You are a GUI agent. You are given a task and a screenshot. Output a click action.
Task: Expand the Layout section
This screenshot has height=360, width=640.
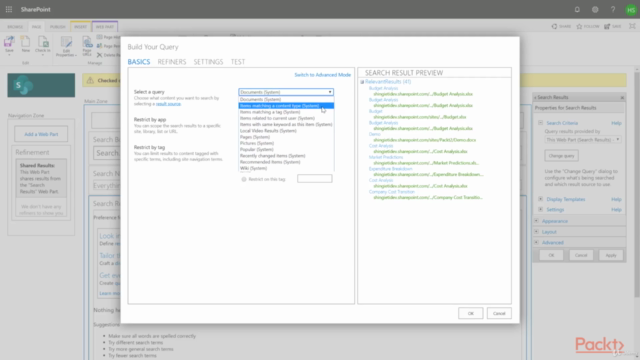(x=536, y=231)
